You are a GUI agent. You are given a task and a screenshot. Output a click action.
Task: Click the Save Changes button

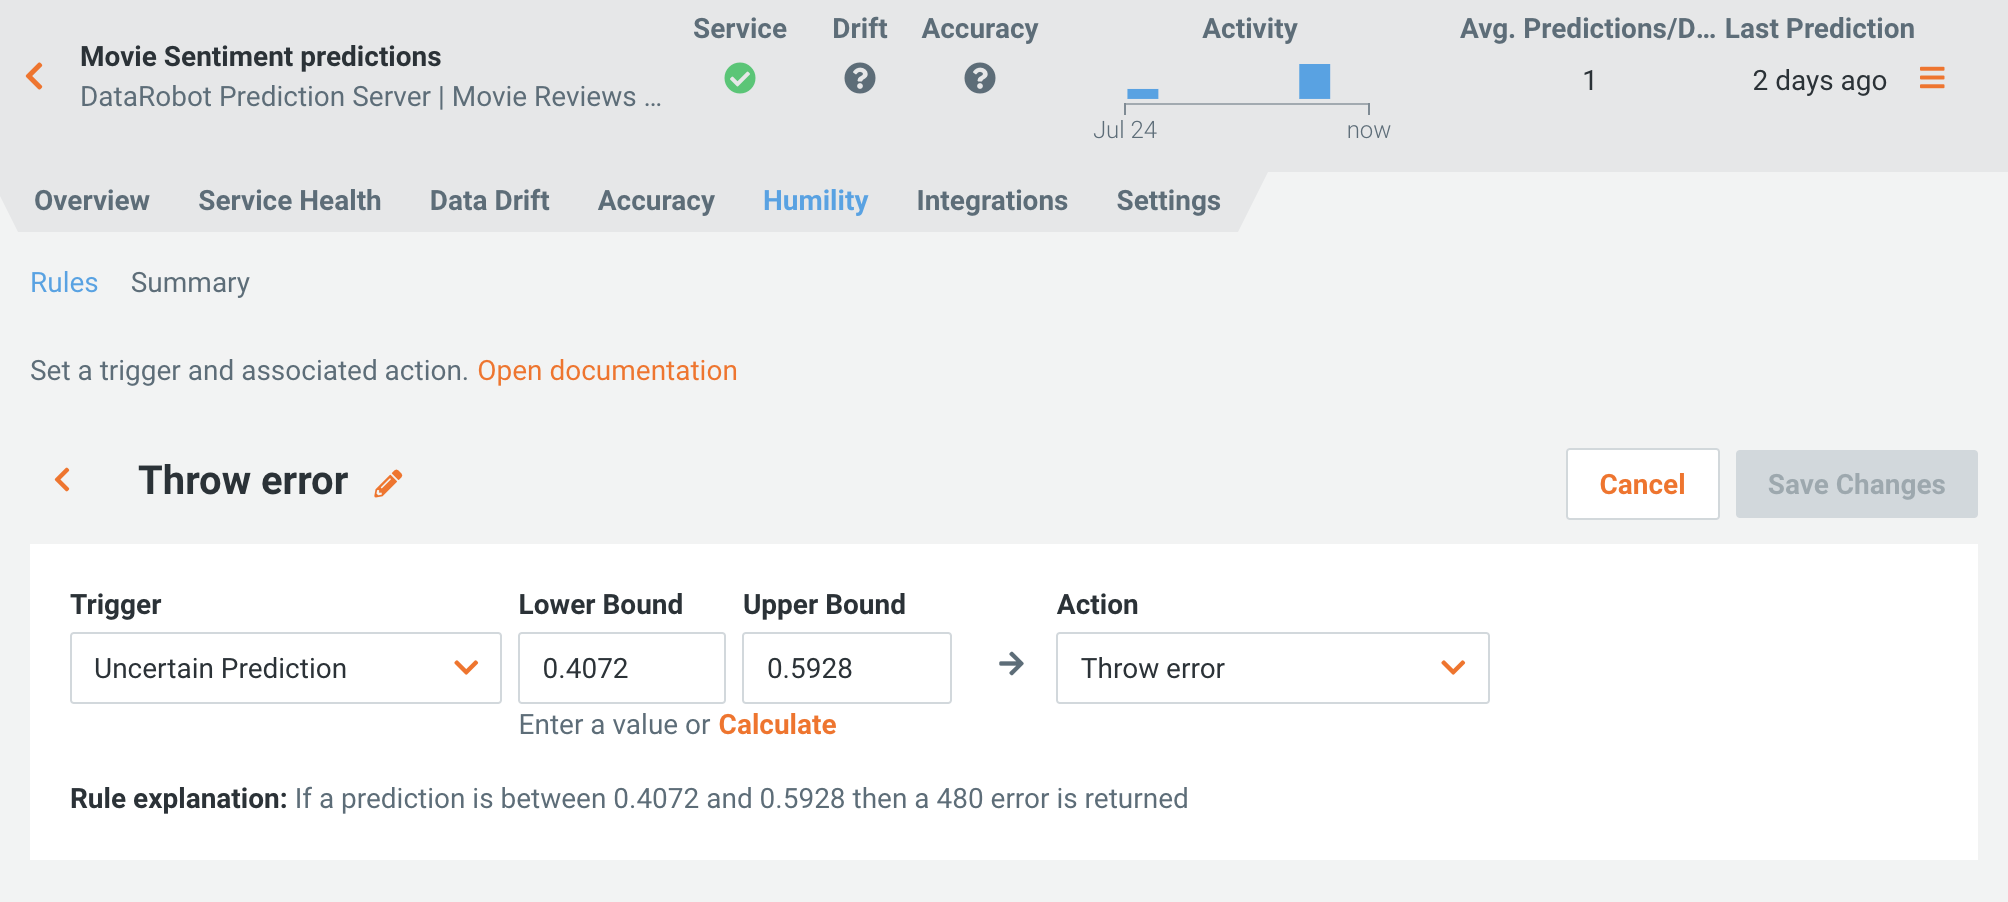pyautogui.click(x=1857, y=484)
